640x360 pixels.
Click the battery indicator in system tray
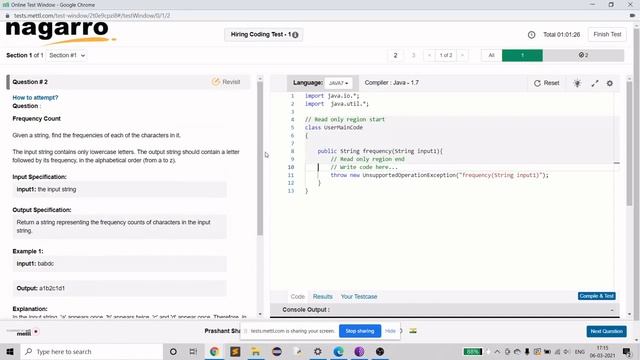coord(473,351)
